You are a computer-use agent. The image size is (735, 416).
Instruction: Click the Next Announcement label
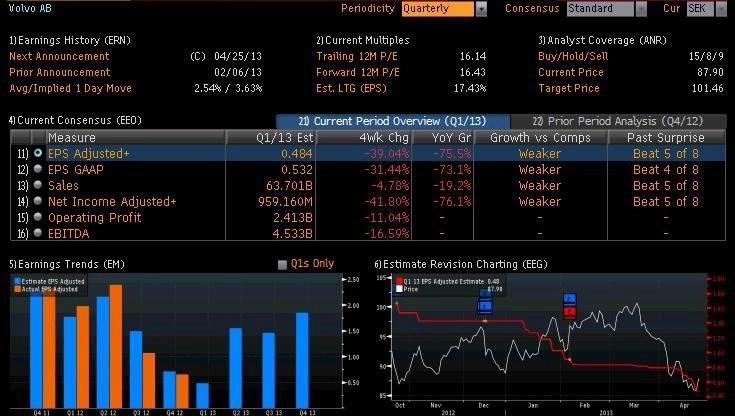tap(59, 56)
